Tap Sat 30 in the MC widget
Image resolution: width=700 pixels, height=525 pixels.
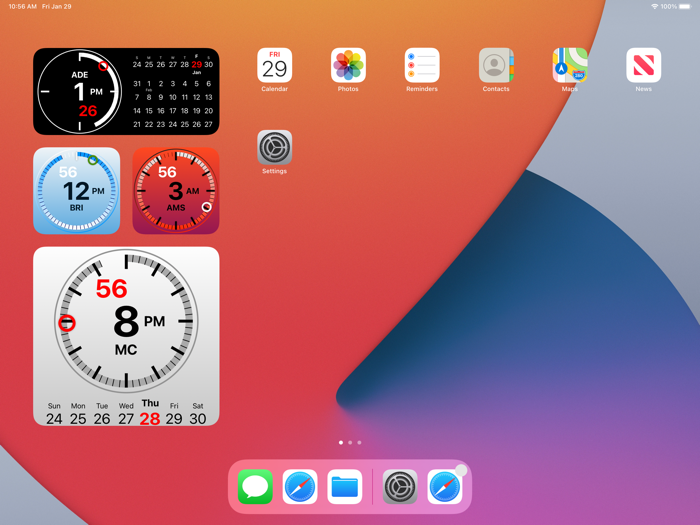pos(198,414)
